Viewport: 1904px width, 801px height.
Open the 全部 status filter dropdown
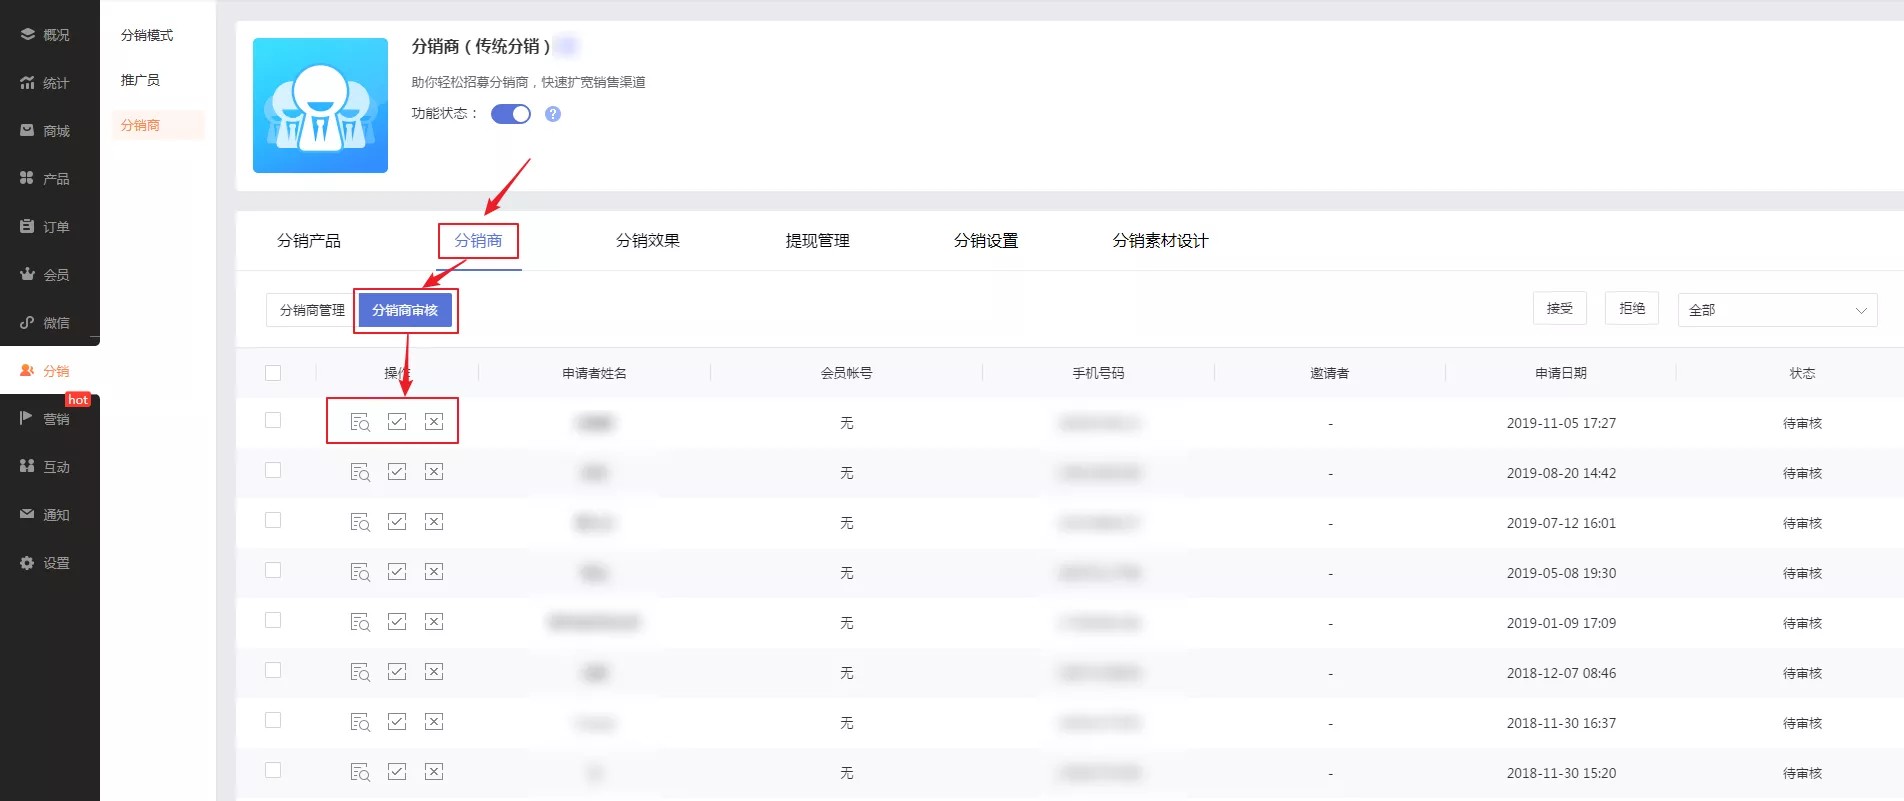point(1777,310)
